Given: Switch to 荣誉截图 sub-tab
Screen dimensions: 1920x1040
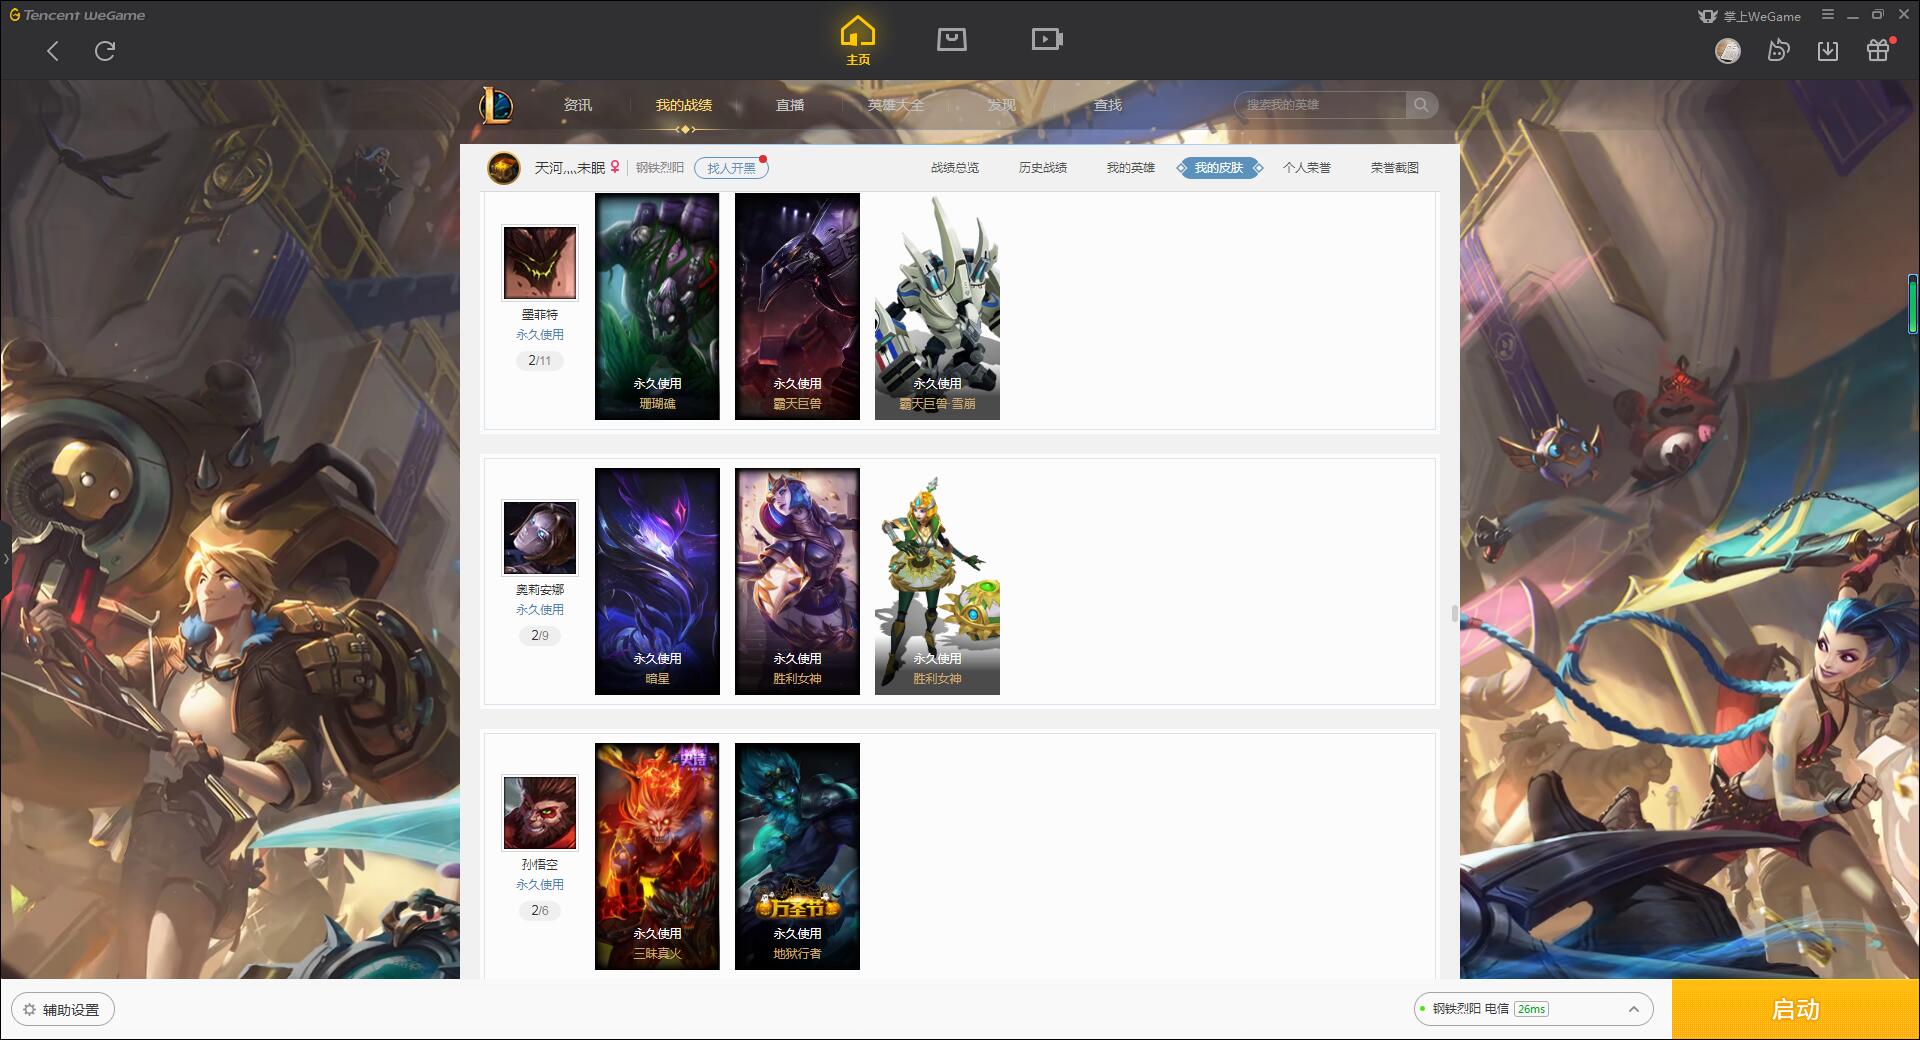Looking at the screenshot, I should point(1395,168).
